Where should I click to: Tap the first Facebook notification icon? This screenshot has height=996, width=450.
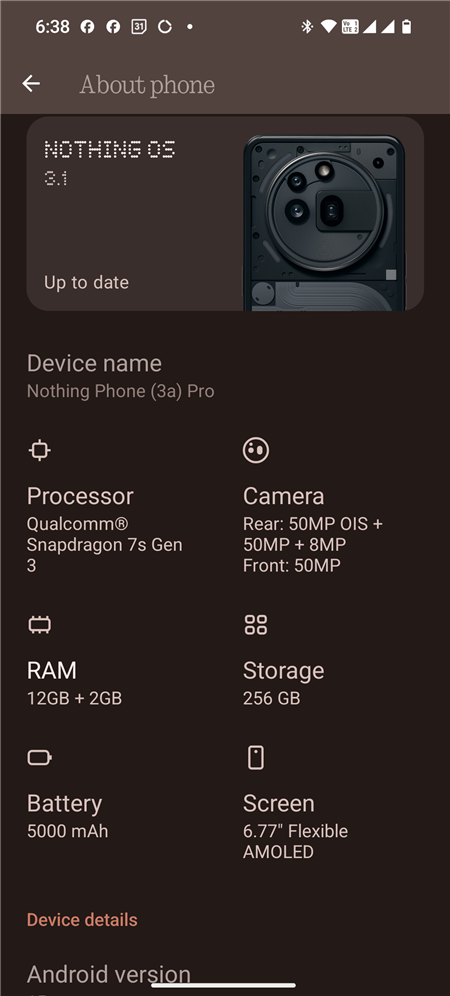87,27
